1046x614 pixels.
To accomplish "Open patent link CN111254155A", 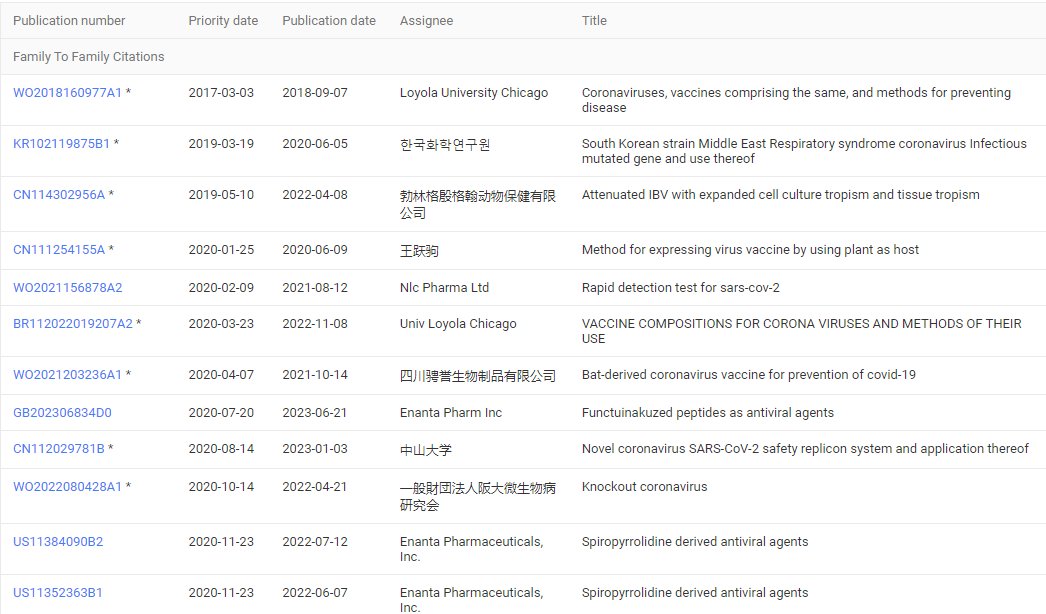I will [x=59, y=250].
